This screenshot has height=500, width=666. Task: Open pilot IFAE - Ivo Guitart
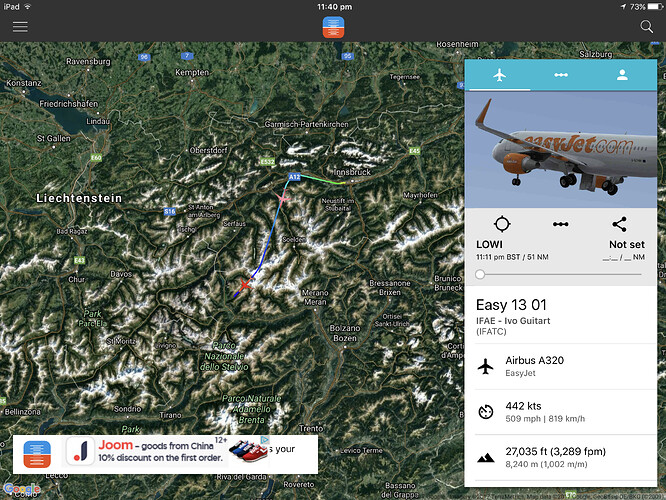click(513, 321)
